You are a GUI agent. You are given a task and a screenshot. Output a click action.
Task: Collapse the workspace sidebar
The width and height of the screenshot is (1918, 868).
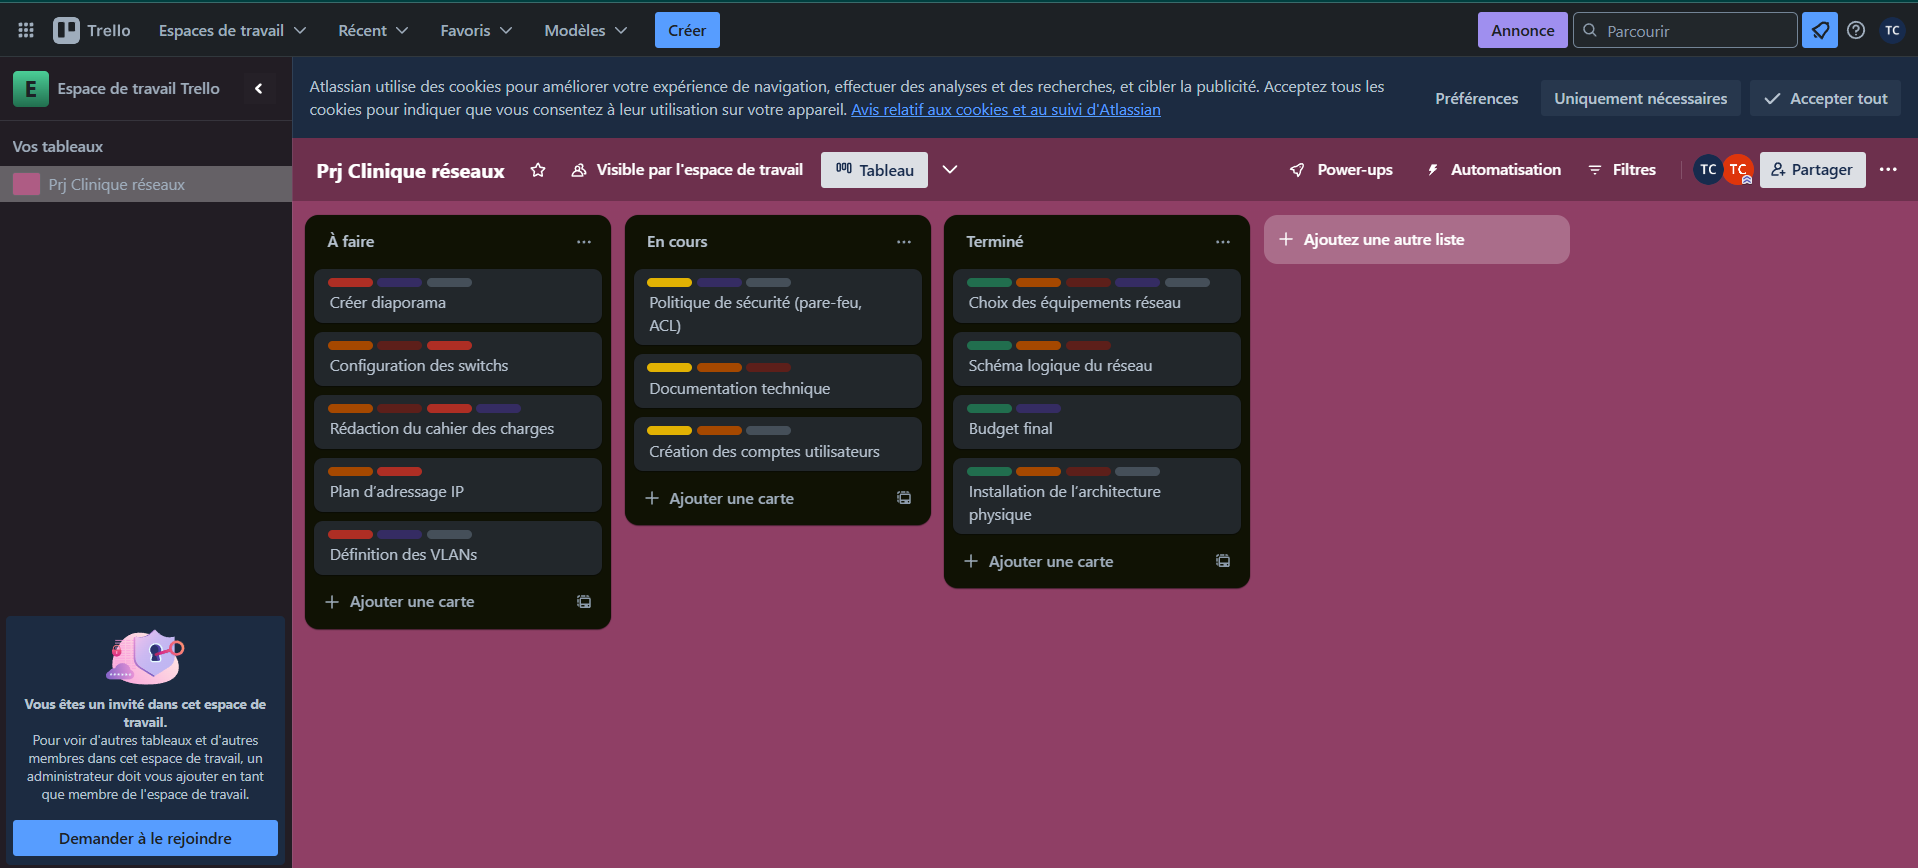pyautogui.click(x=258, y=89)
